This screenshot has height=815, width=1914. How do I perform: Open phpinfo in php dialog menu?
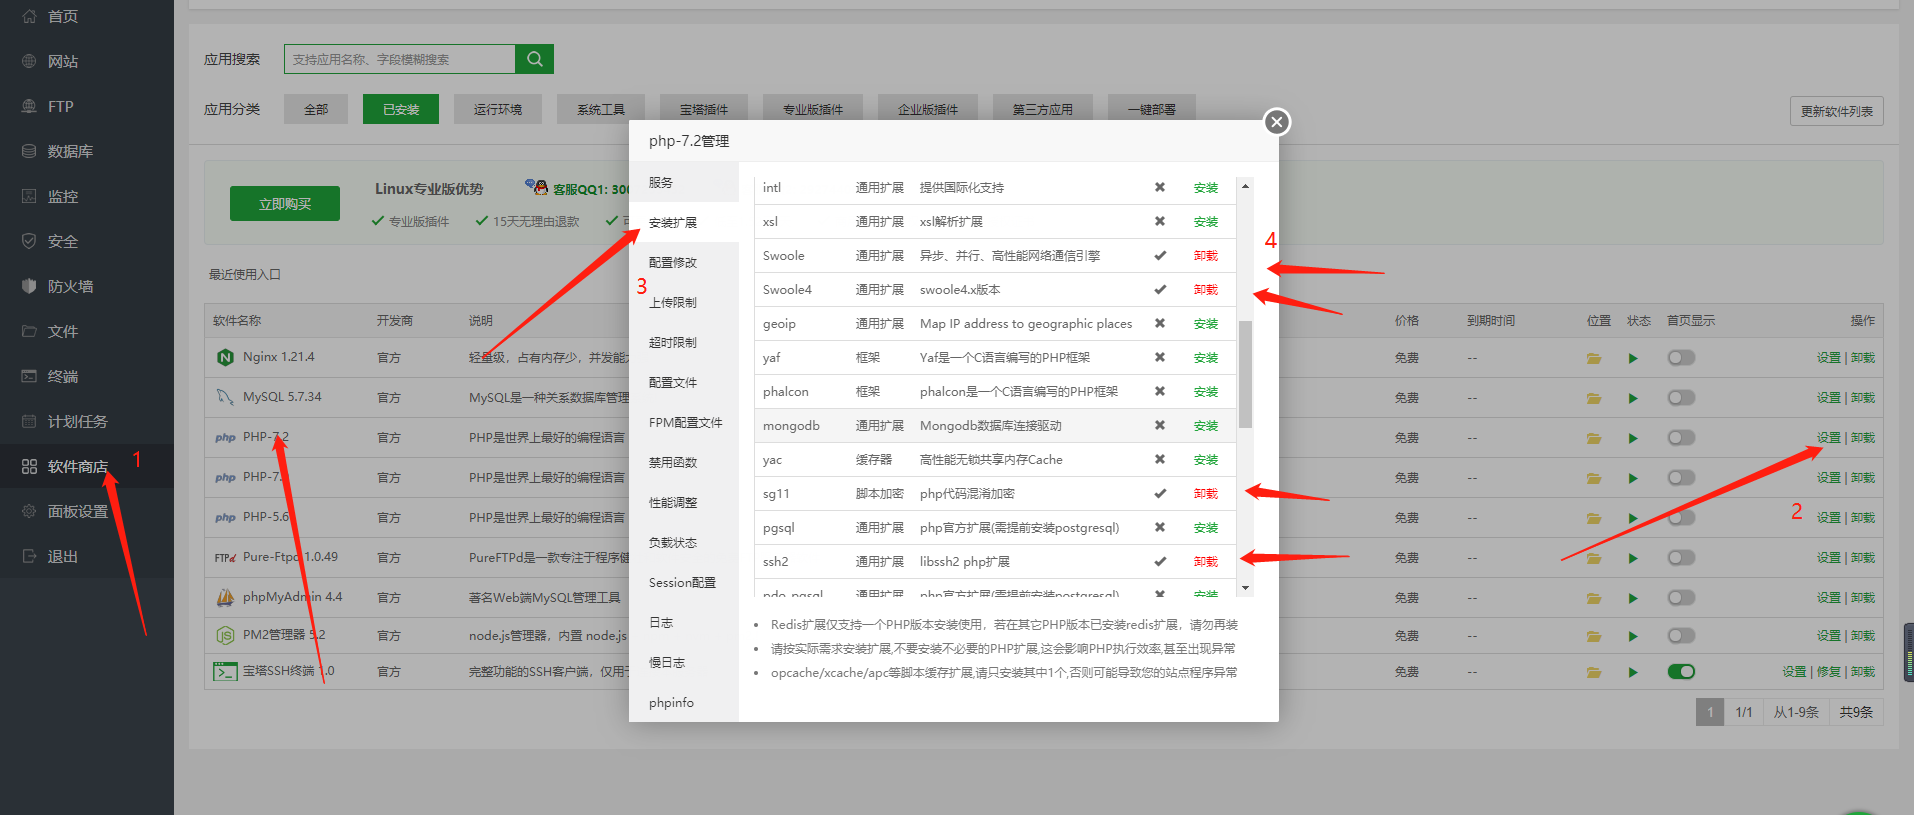tap(684, 702)
